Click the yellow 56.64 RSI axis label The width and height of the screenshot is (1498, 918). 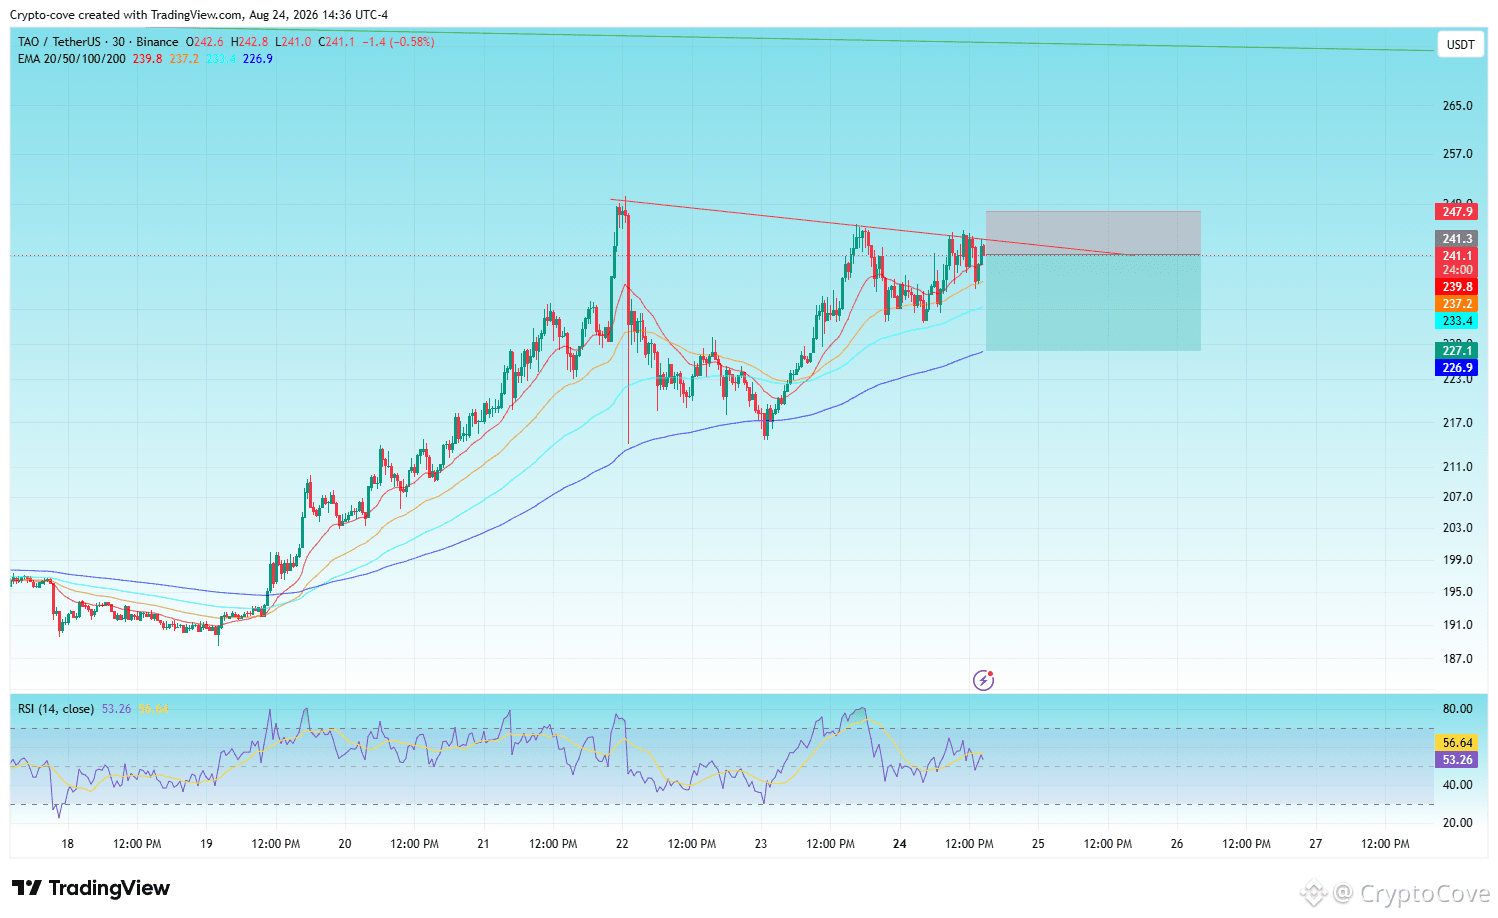pos(1457,743)
